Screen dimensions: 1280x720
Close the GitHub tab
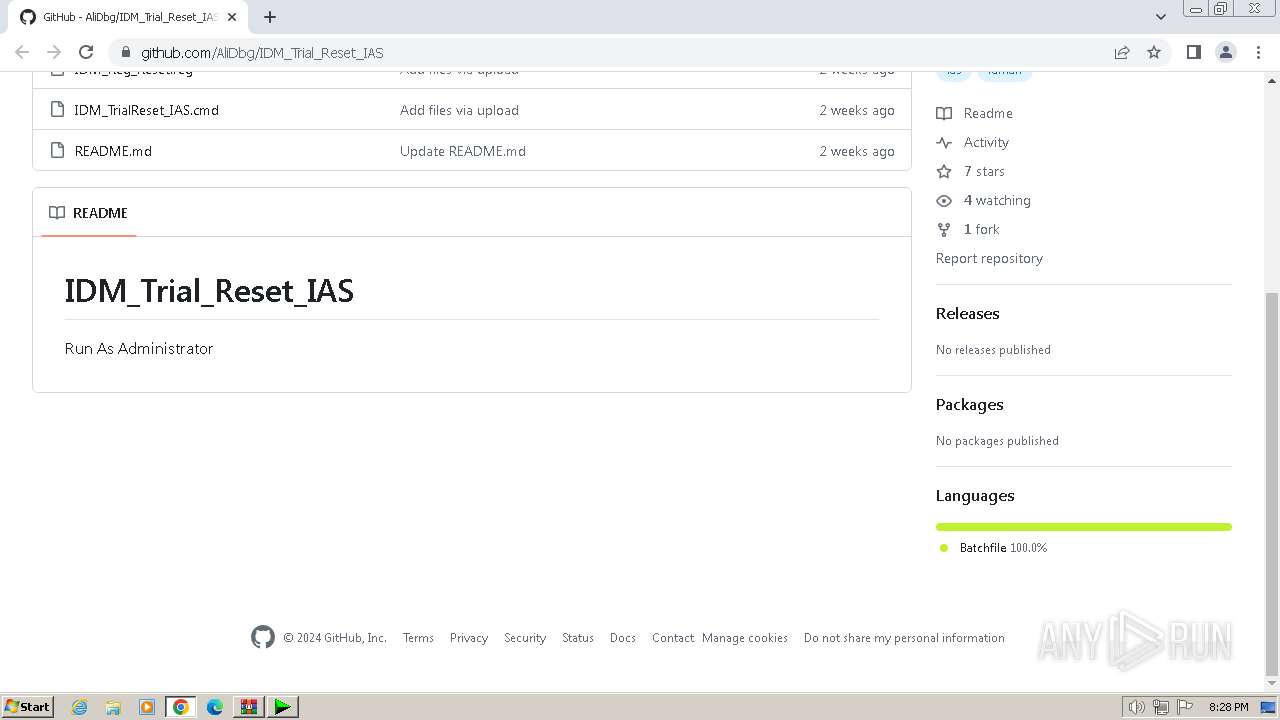[231, 17]
